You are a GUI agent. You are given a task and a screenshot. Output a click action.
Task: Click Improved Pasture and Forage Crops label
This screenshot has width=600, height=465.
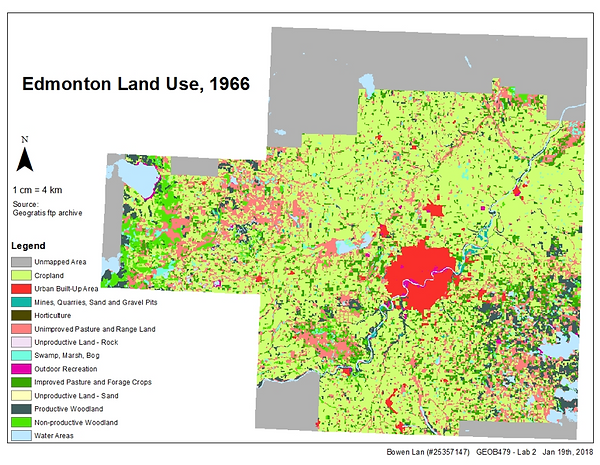(x=93, y=382)
